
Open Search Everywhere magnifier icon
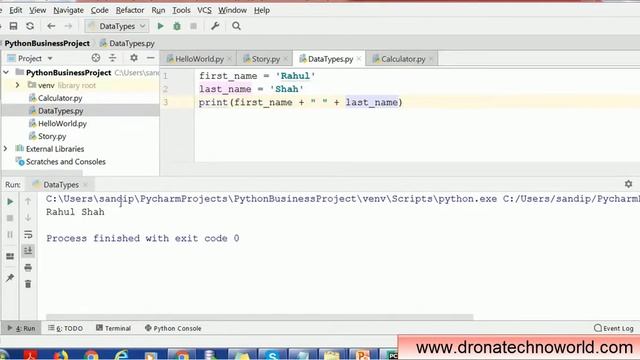click(236, 26)
